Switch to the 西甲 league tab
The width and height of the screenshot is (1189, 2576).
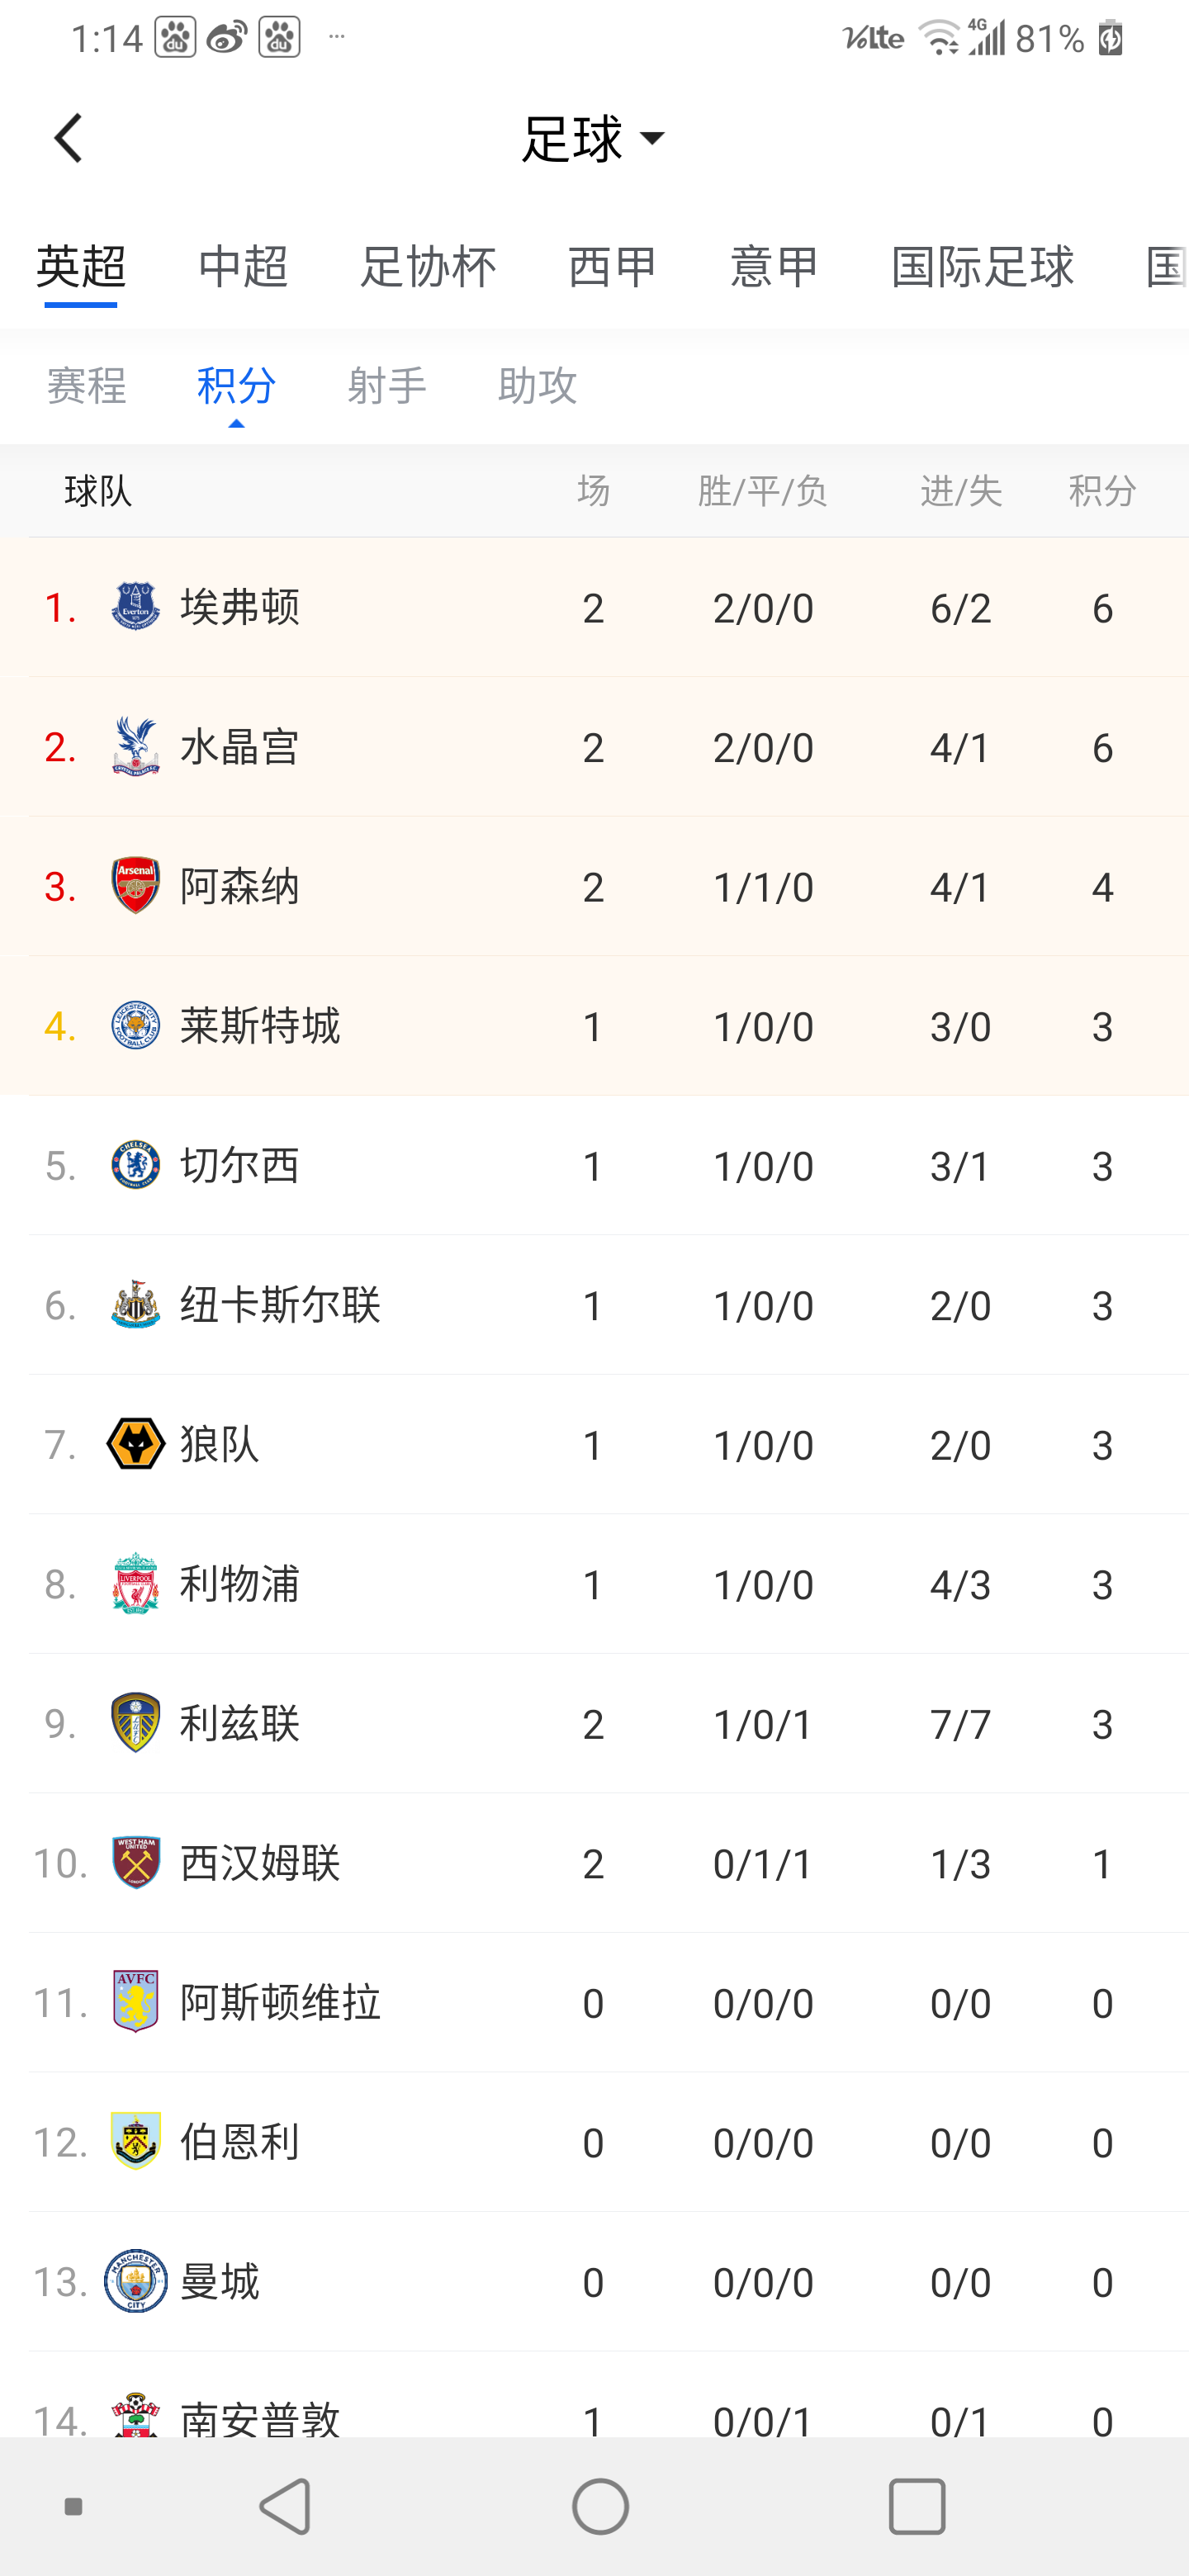(x=612, y=267)
